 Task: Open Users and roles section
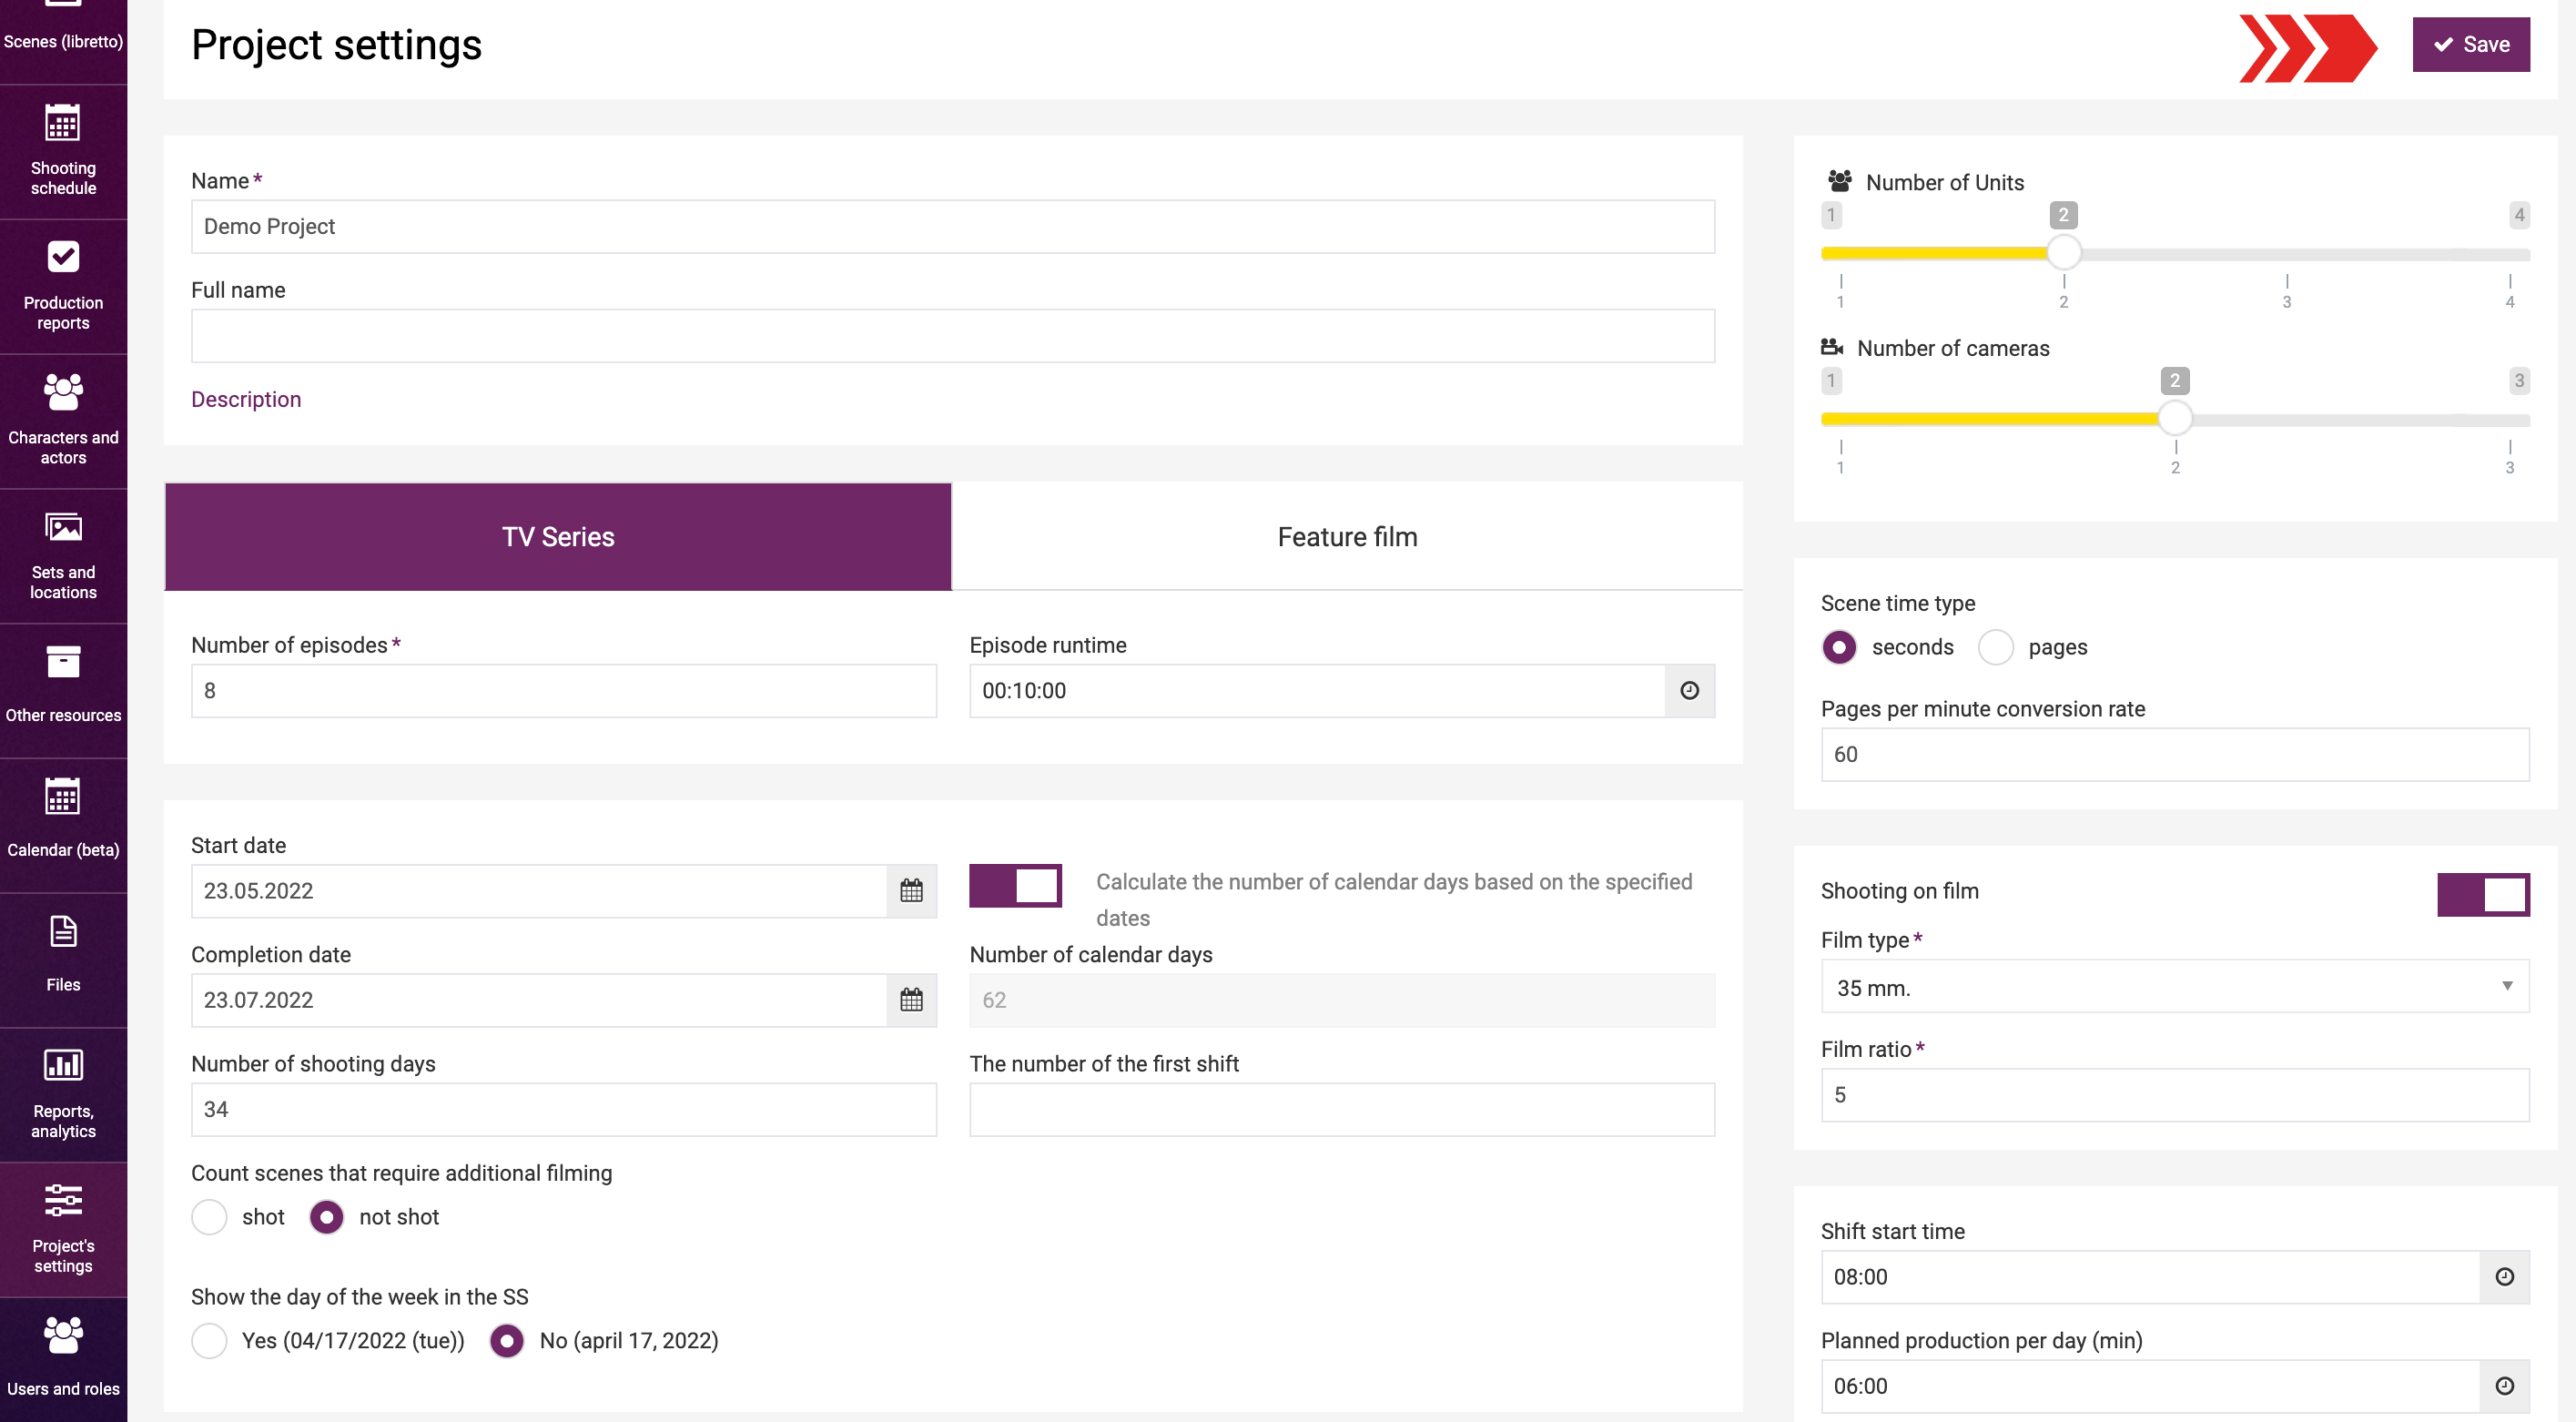tap(63, 1360)
